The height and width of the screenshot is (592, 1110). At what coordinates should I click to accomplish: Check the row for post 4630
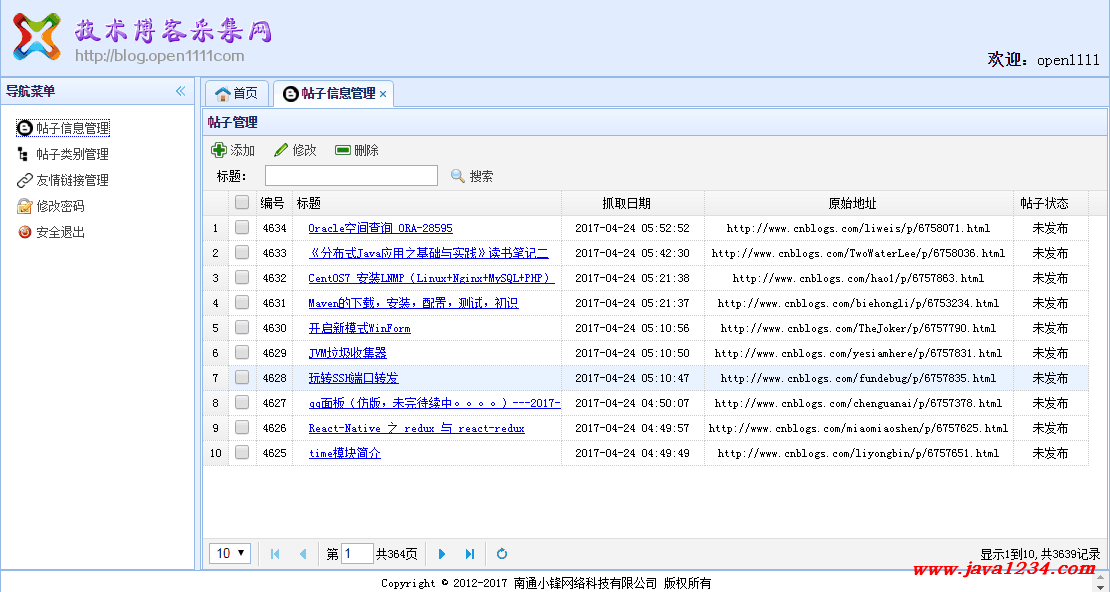tap(242, 327)
